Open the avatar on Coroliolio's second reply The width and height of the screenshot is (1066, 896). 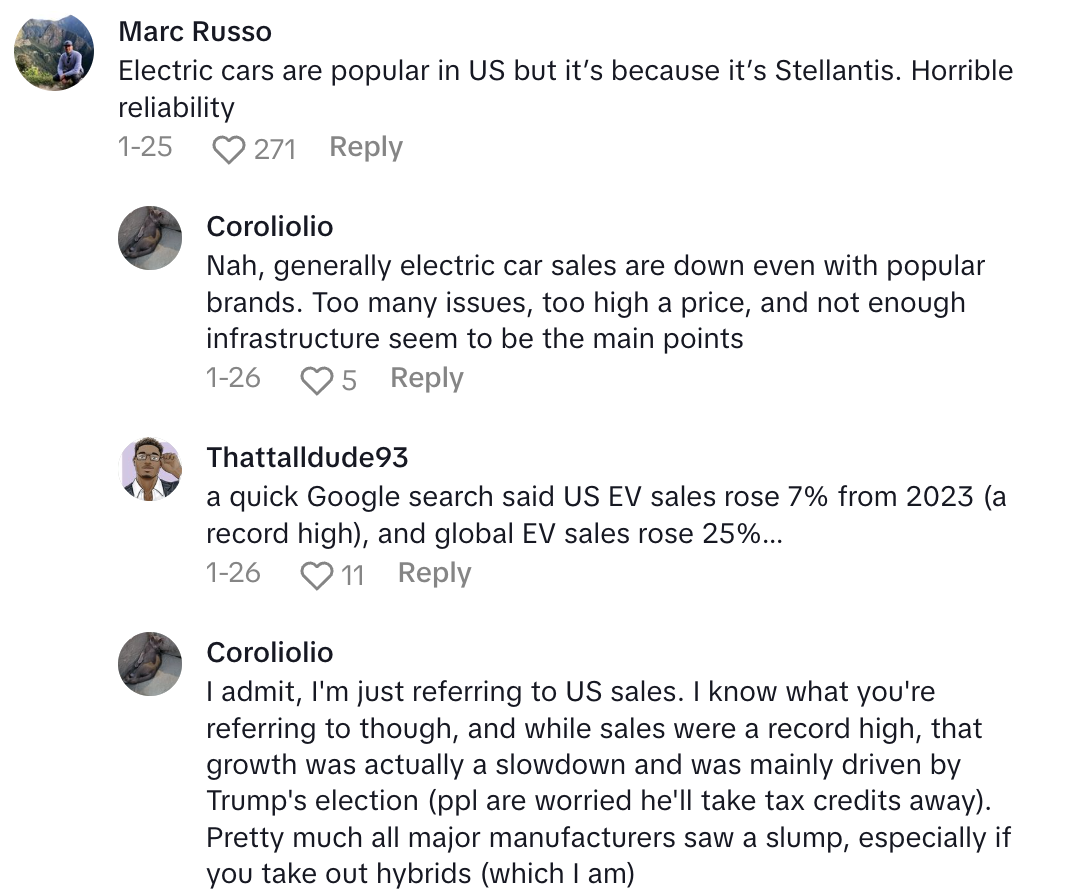150,663
